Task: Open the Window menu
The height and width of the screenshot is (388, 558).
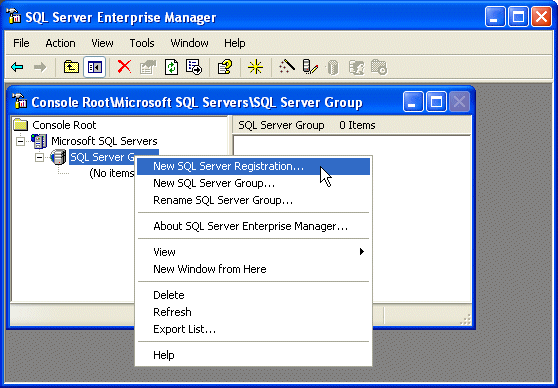Action: 189,43
